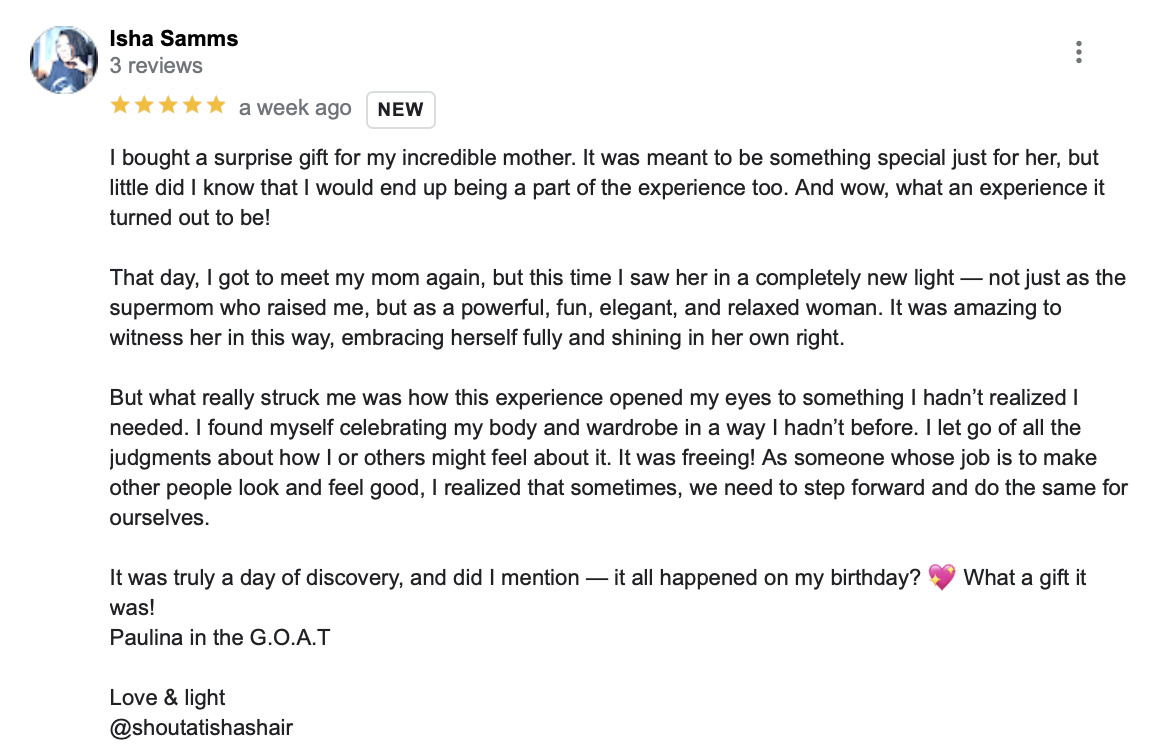Viewport: 1160px width, 752px height.
Task: Select the third rating star
Action: tap(168, 106)
